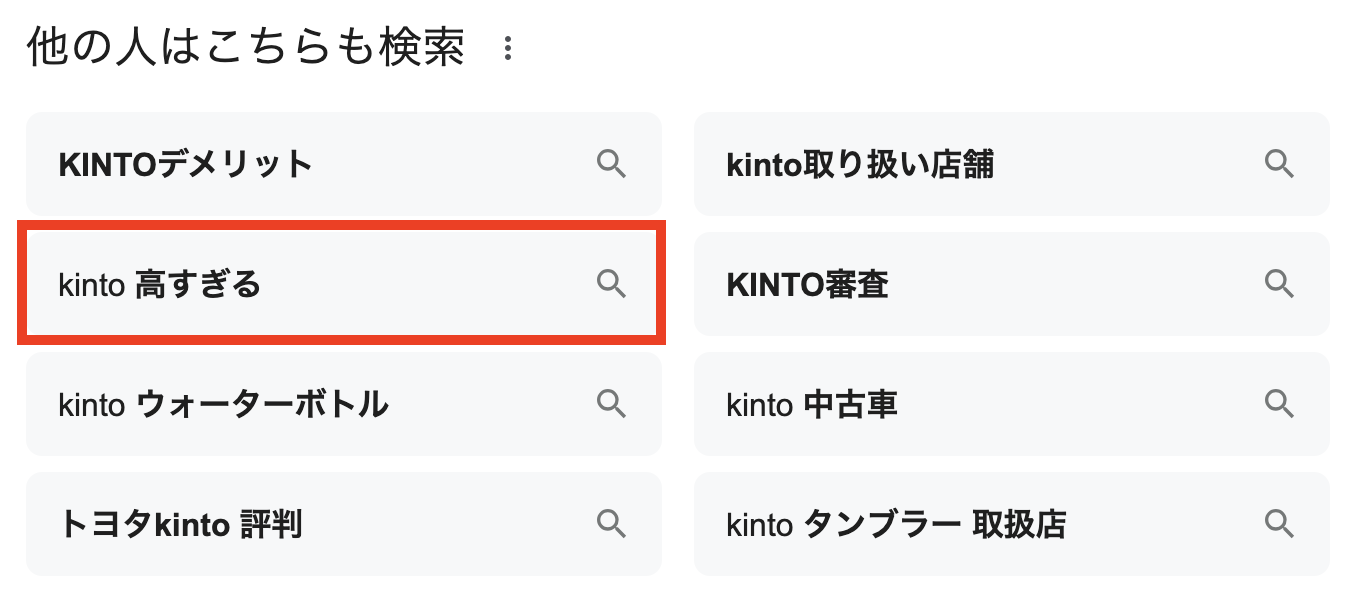The image size is (1354, 606).
Task: Choose the kinto タンブラー 取扱店 suggestion text
Action: click(896, 524)
